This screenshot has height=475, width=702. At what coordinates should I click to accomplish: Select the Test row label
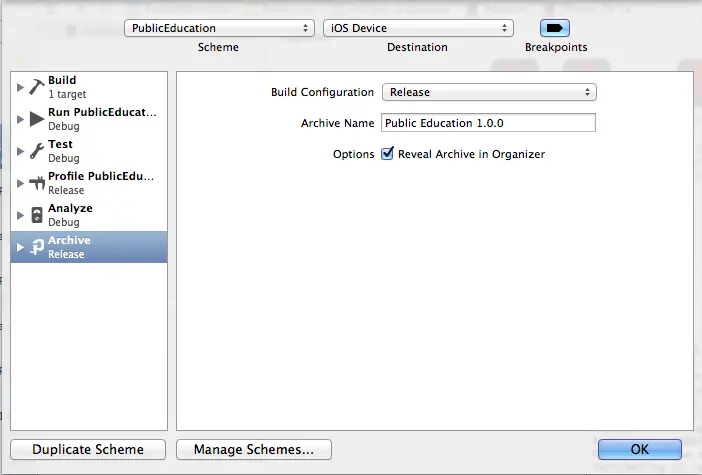click(x=60, y=144)
